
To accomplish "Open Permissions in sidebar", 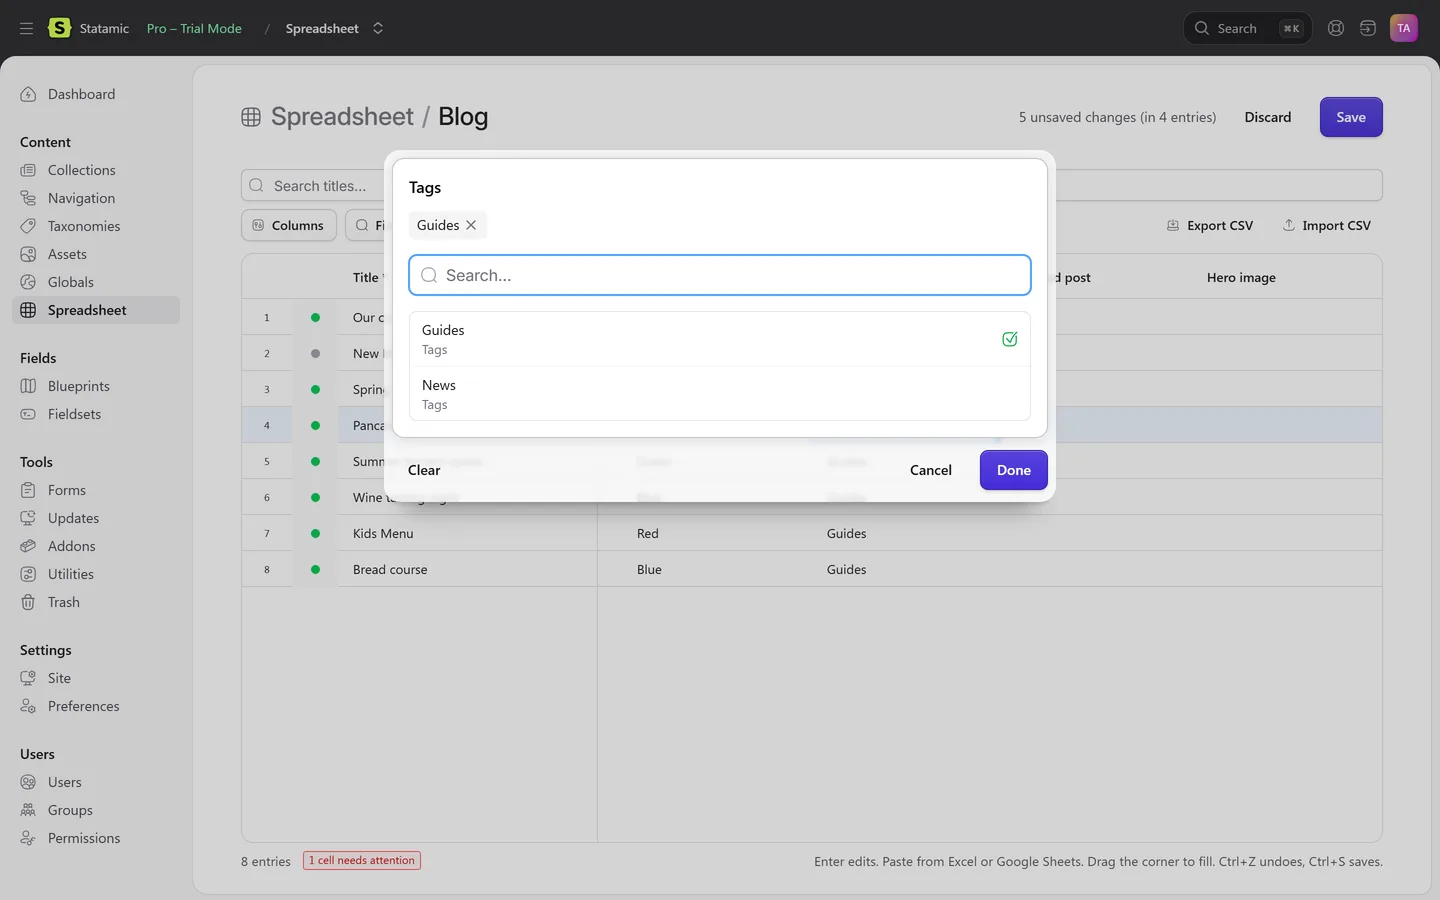I will point(96,838).
